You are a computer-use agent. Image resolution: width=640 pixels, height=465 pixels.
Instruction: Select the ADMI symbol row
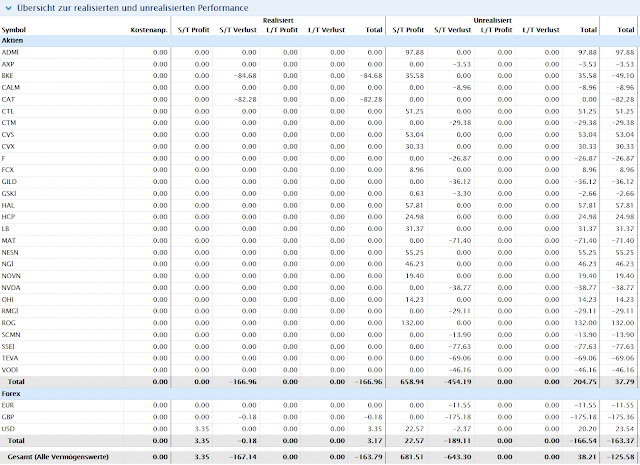[x=320, y=52]
